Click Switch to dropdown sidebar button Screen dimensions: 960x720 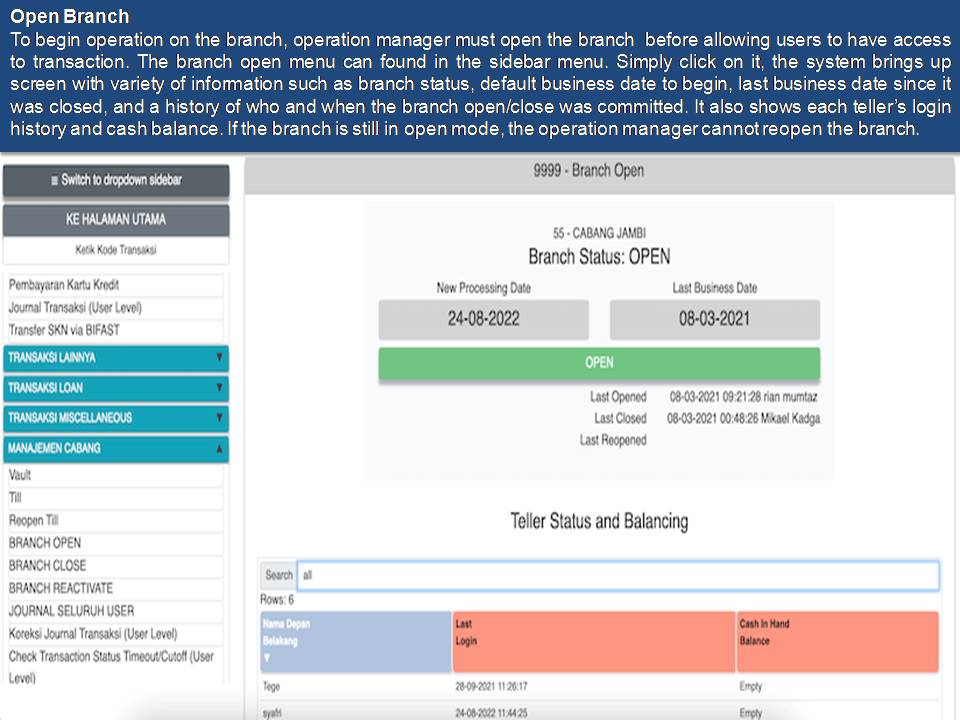[x=116, y=181]
